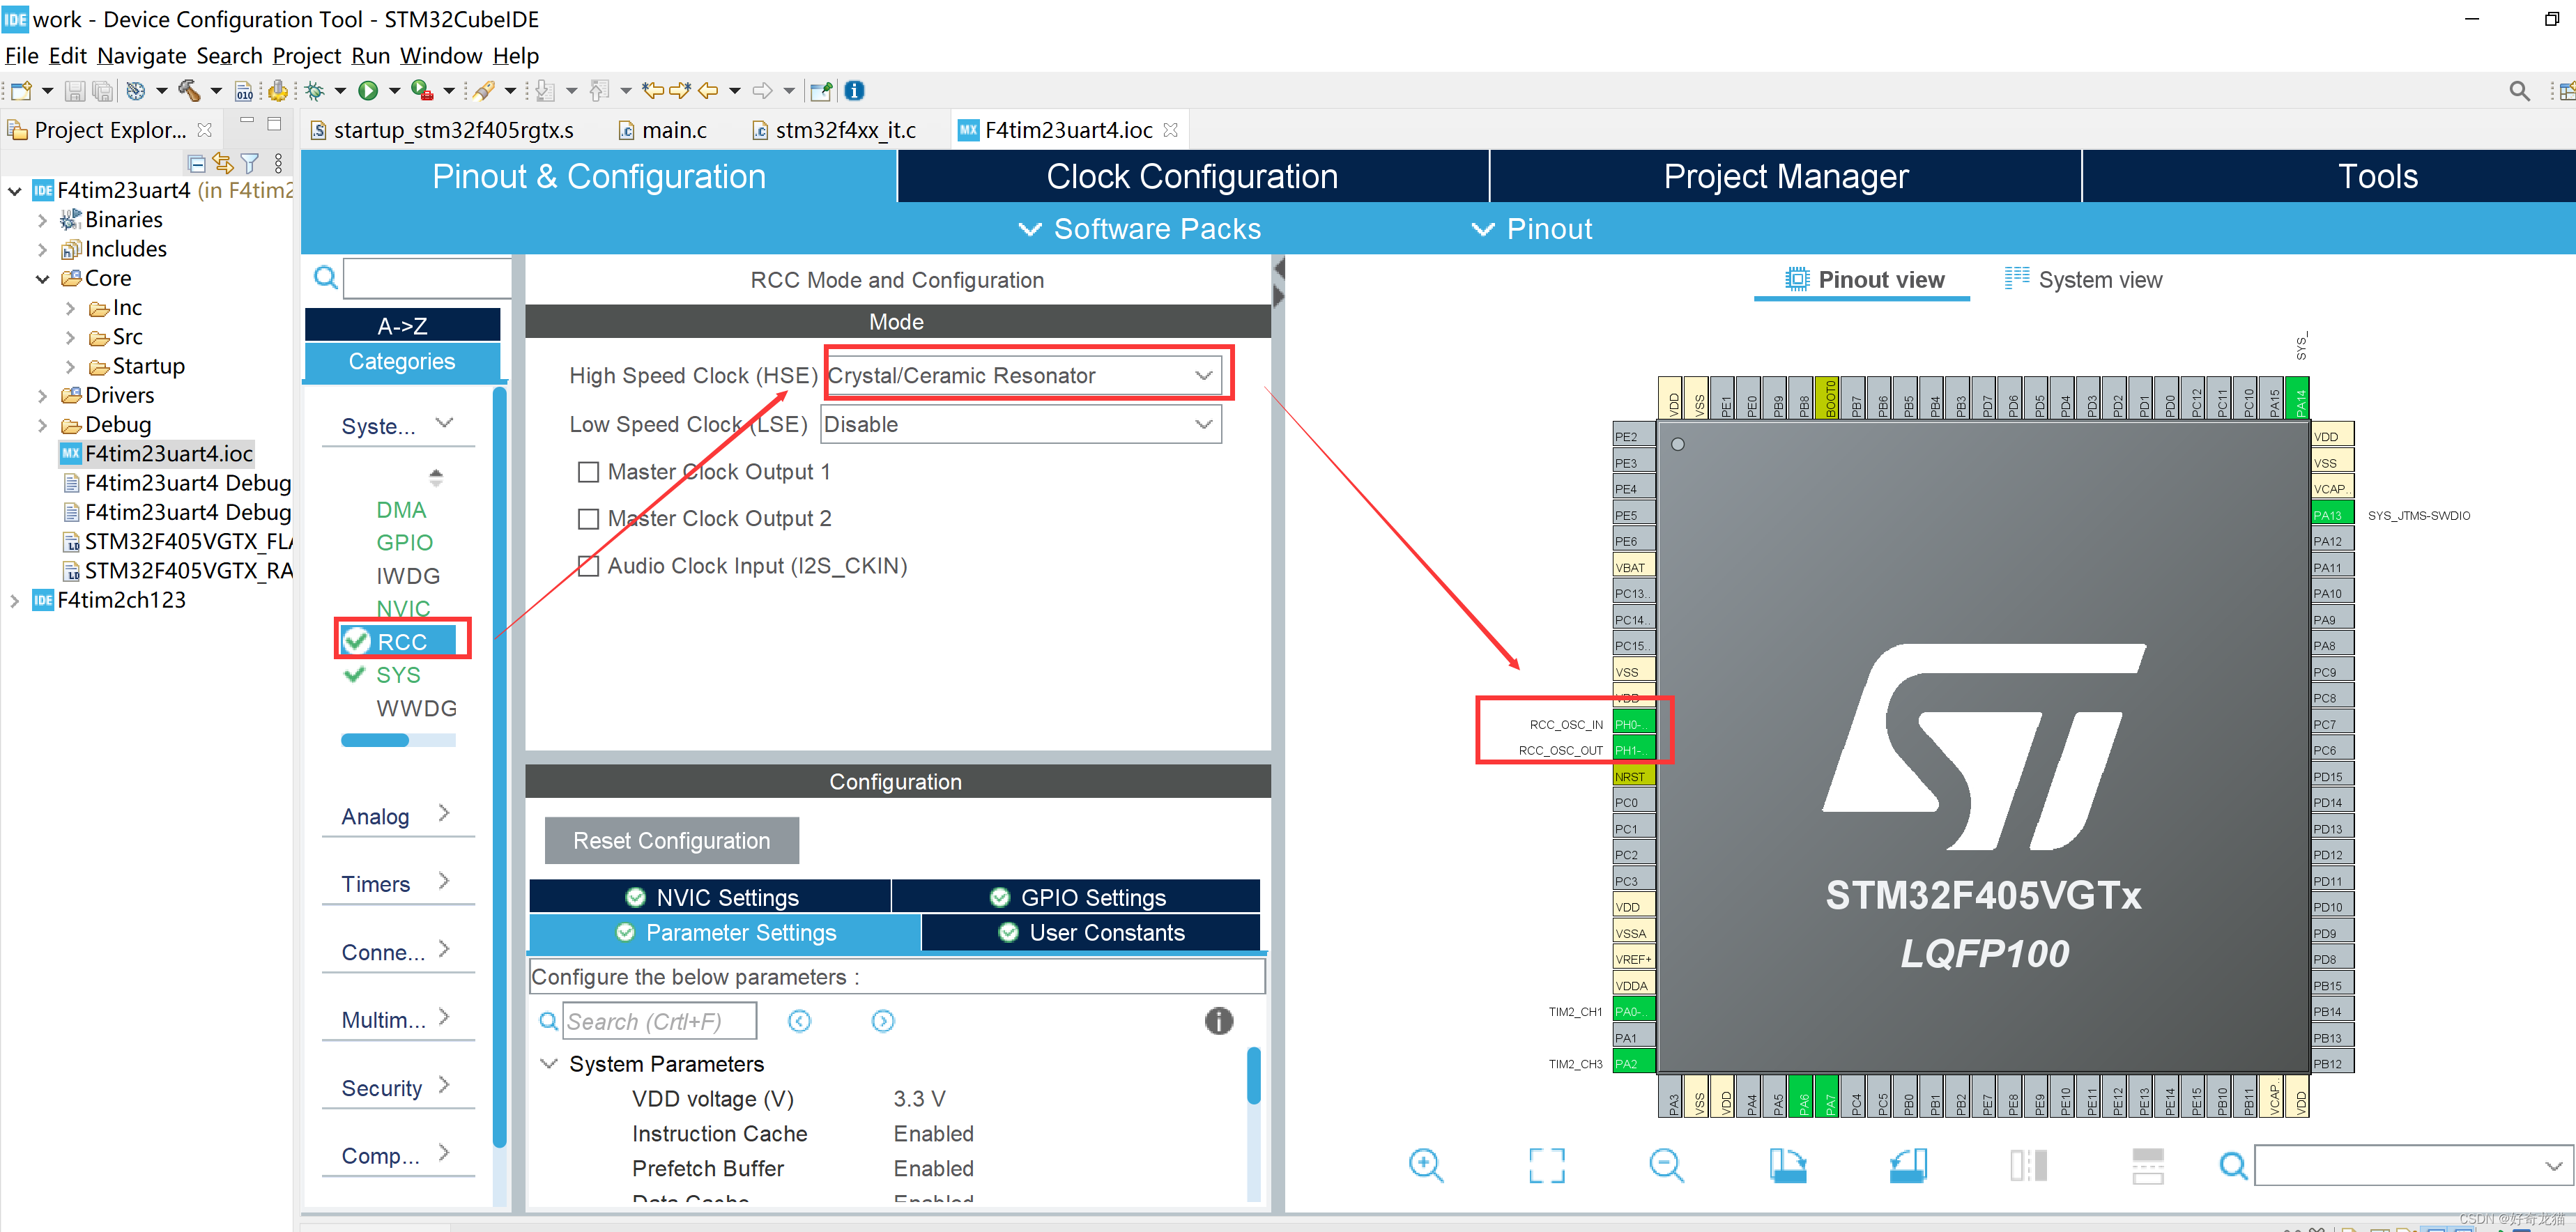
Task: Rotate the pinout counterclockwise
Action: [x=1907, y=1165]
